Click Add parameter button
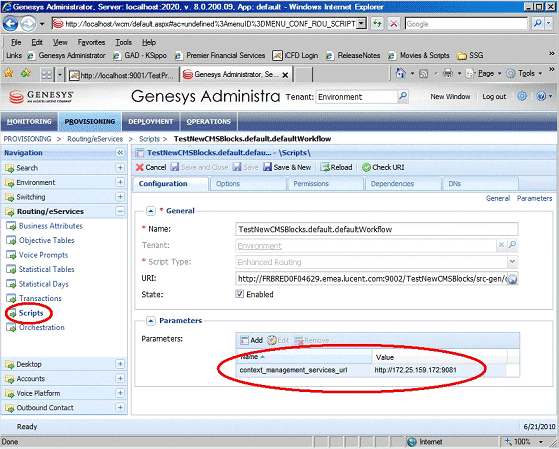This screenshot has height=449, width=559. [x=252, y=340]
